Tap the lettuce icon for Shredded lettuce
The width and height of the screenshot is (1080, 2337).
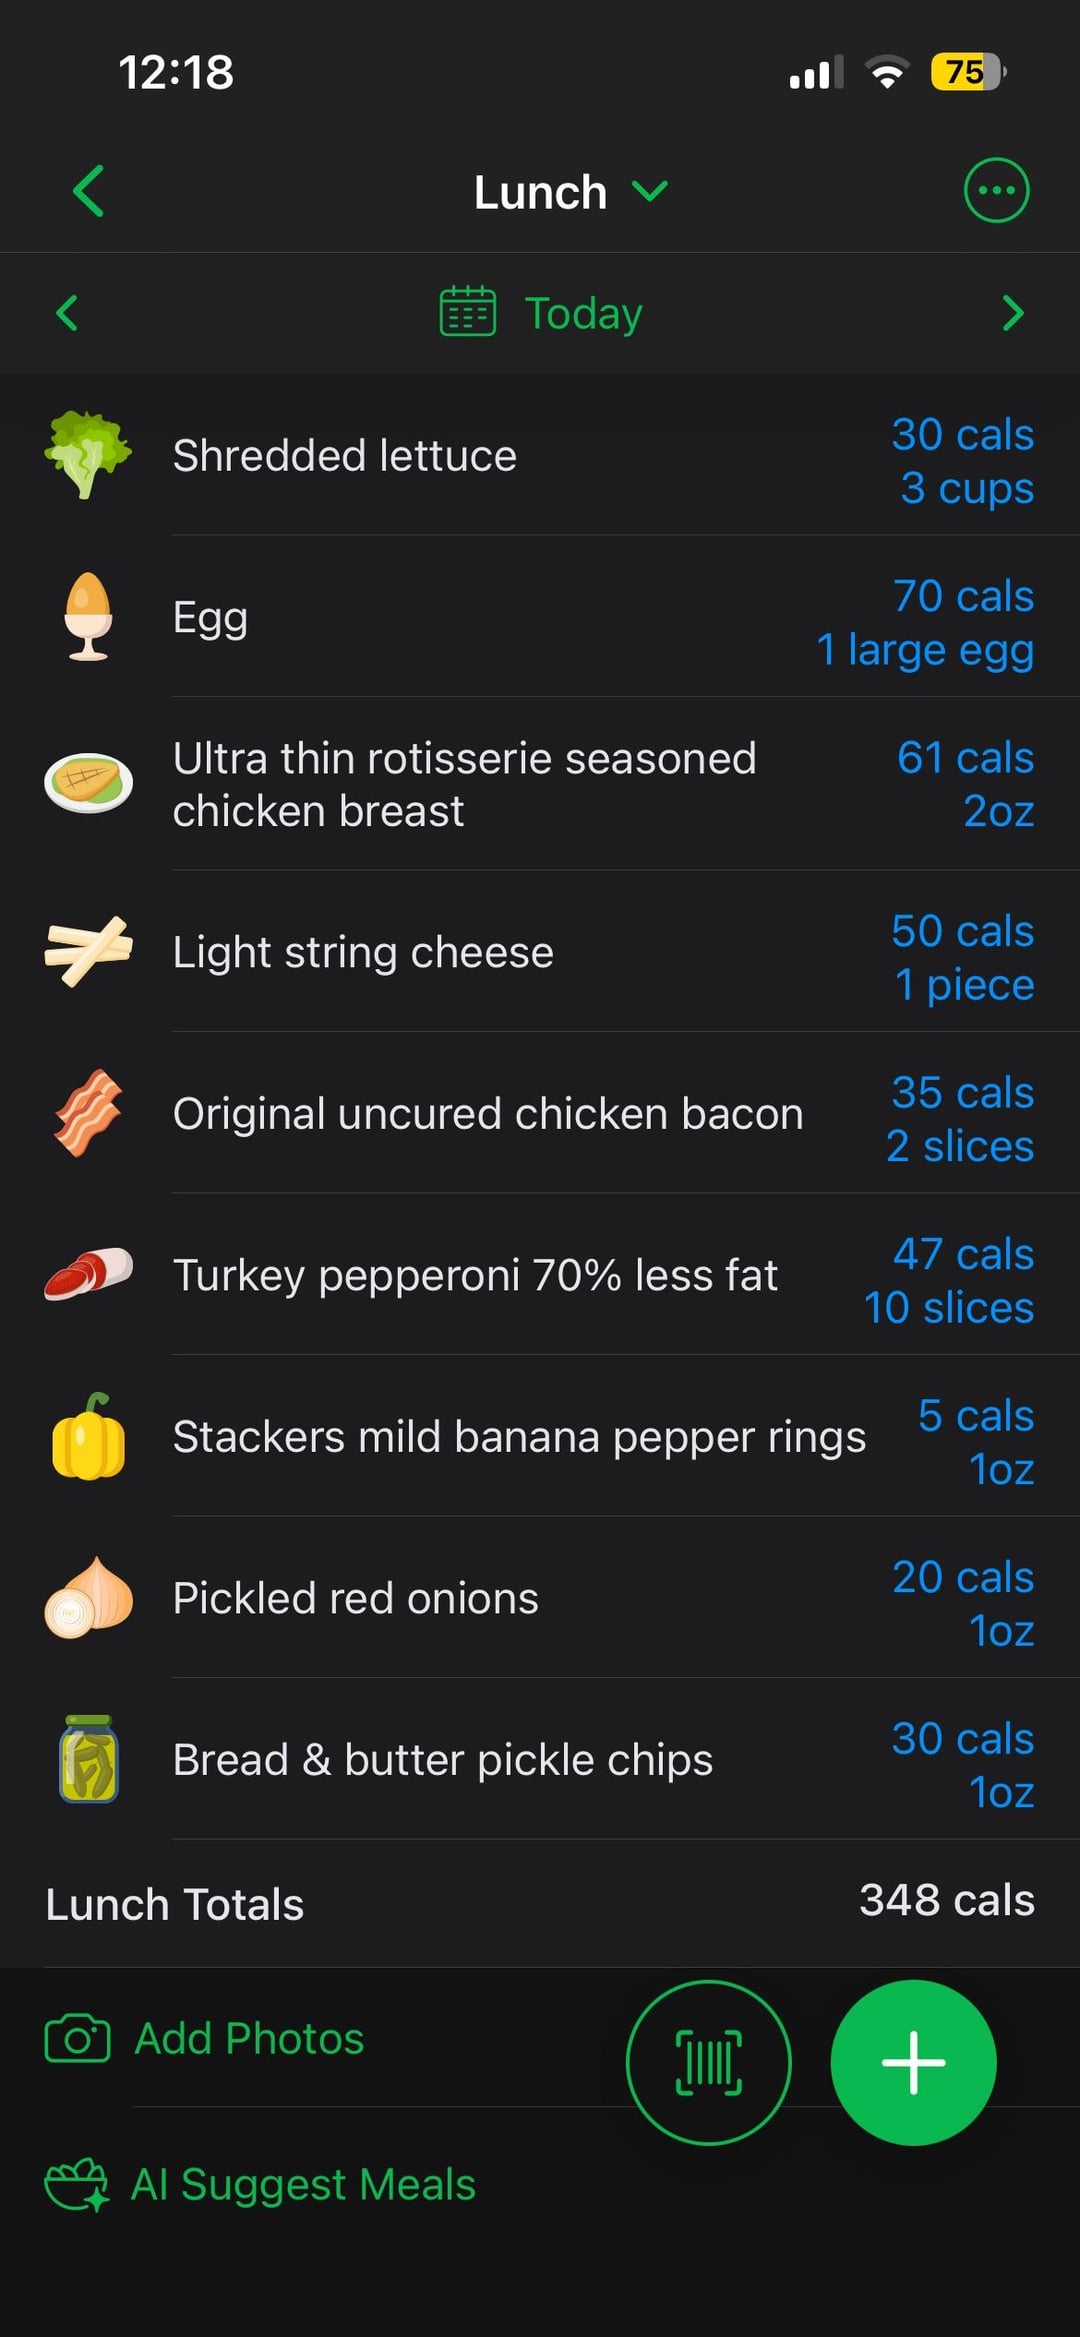pyautogui.click(x=88, y=455)
